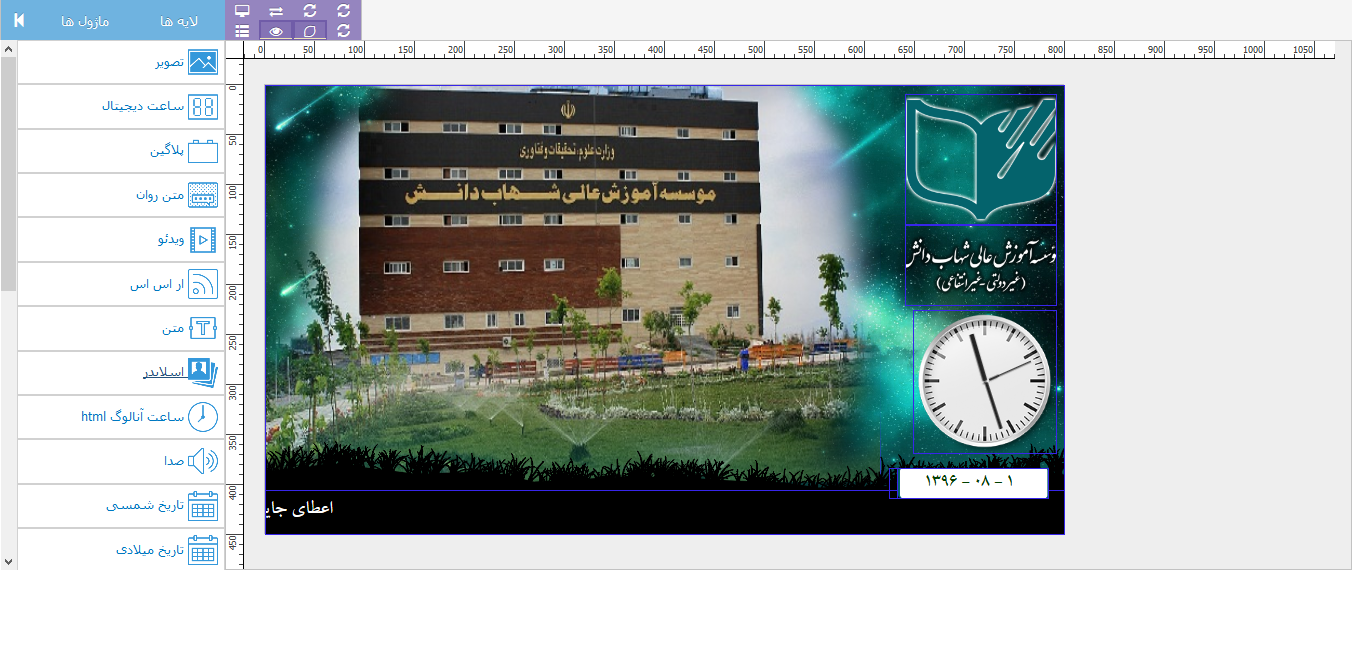
Task: Add the scrolling text (متن روان) module
Action: coord(121,195)
